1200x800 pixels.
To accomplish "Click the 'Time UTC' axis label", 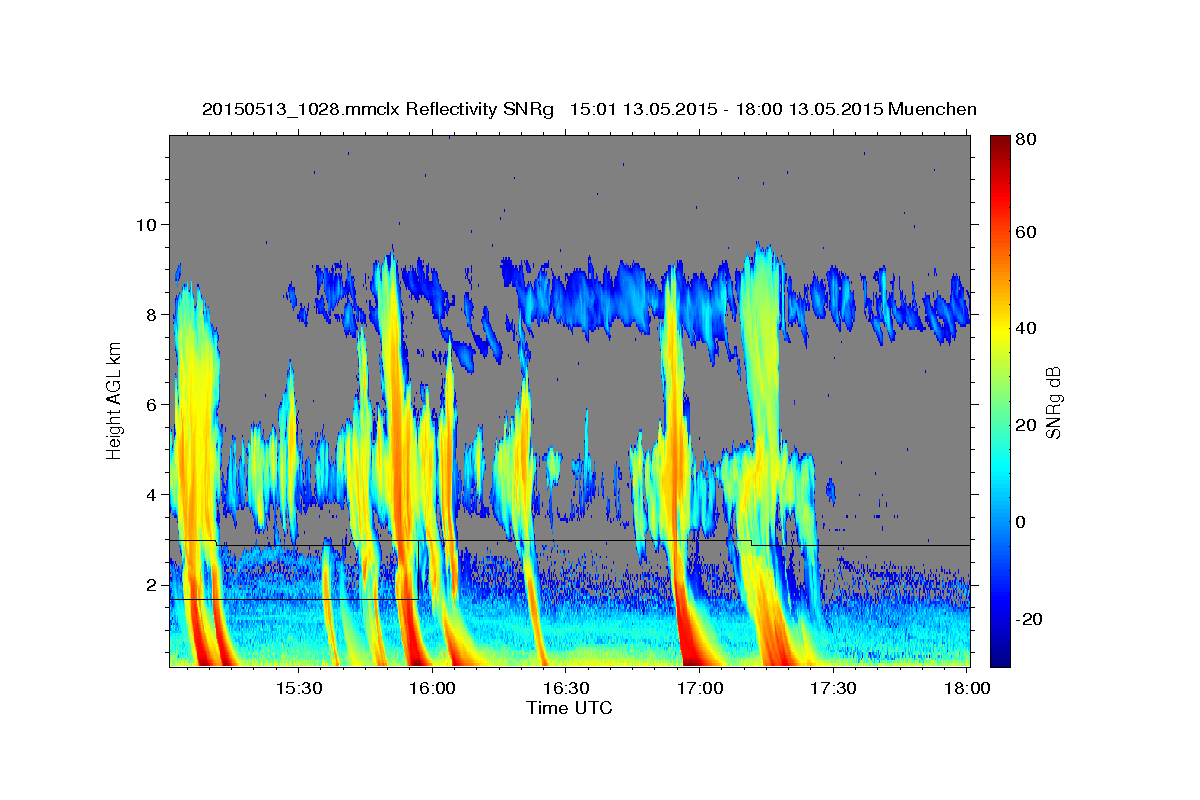I will (x=569, y=708).
